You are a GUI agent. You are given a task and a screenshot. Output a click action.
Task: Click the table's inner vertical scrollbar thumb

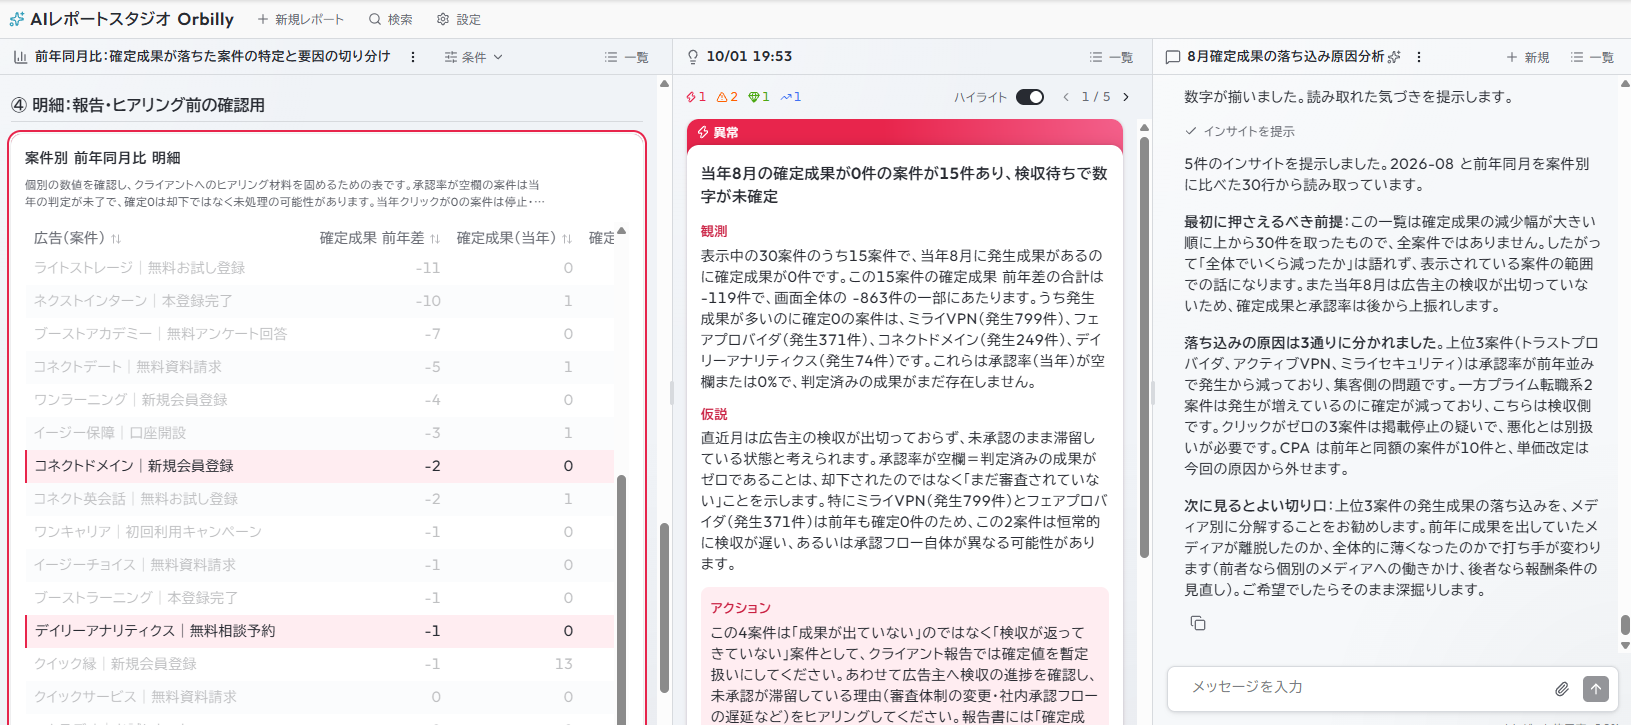coord(621,598)
